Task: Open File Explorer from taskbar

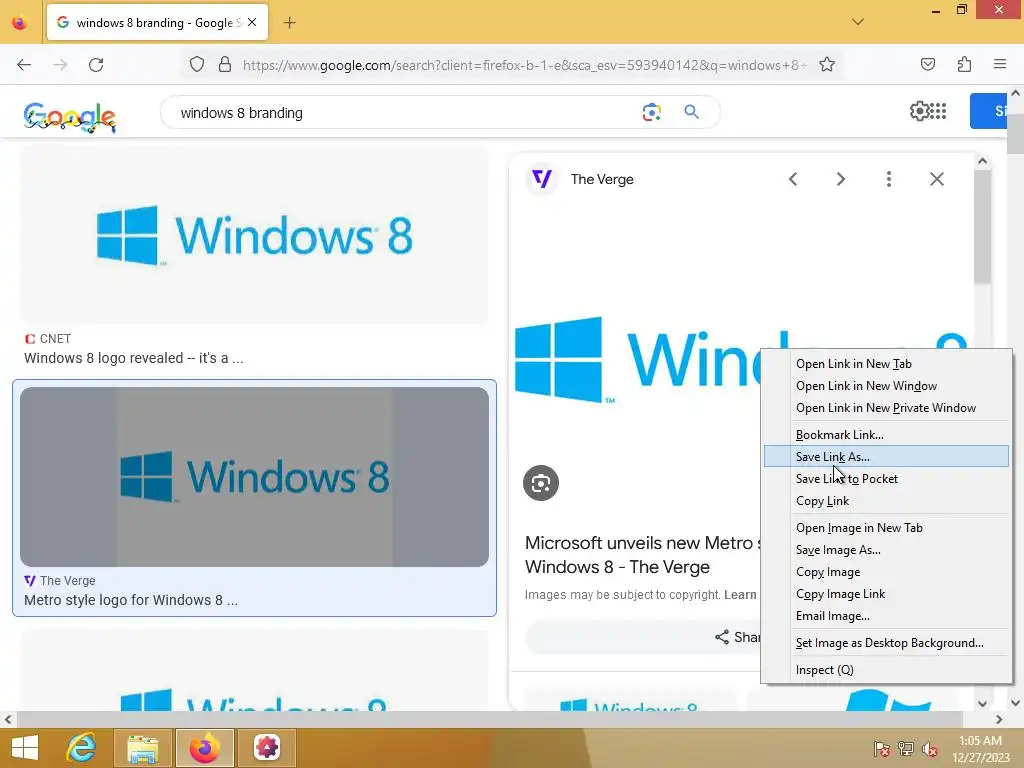Action: pos(143,748)
